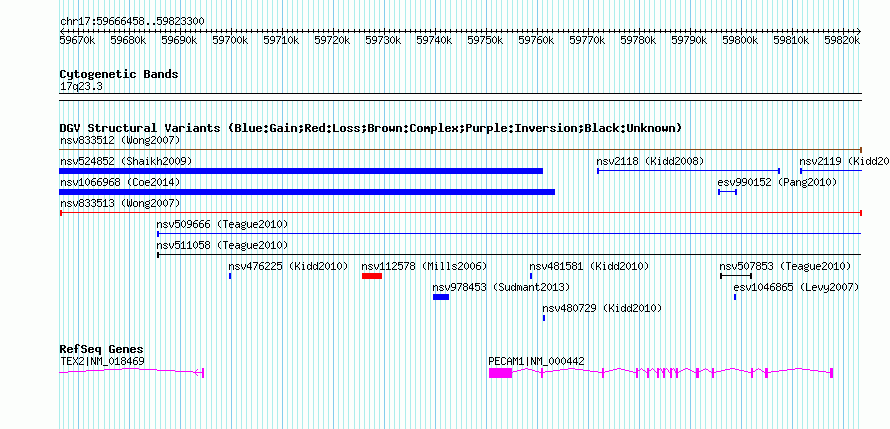The width and height of the screenshot is (890, 429).
Task: Open the PECAM1|NM_000442 gene label
Action: 536,361
